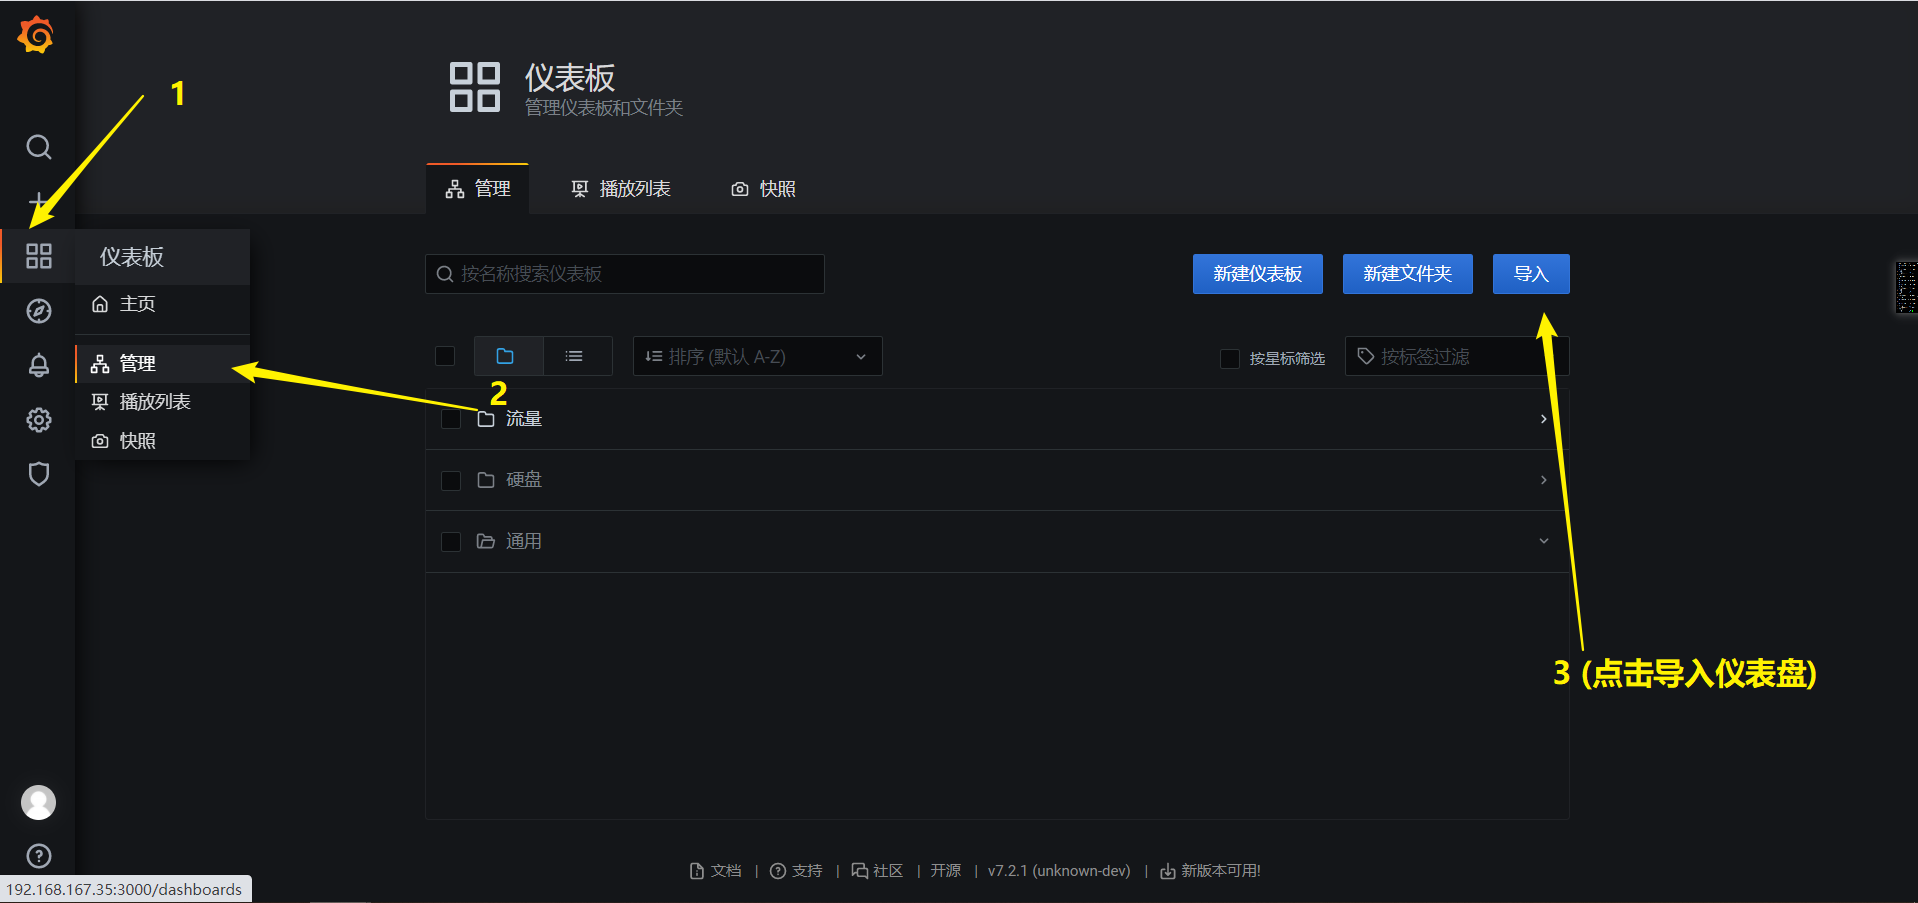
Task: Click the 流量 folder name
Action: [x=524, y=419]
